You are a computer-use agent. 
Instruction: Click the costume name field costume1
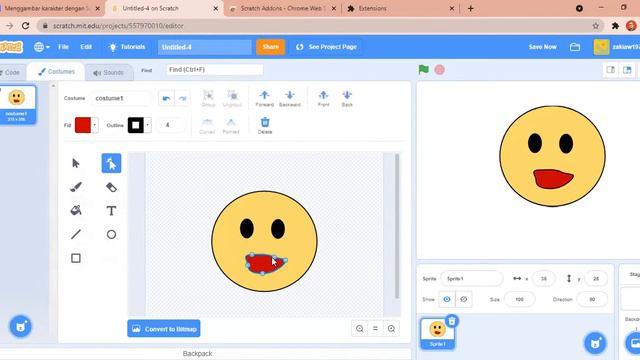[x=120, y=98]
